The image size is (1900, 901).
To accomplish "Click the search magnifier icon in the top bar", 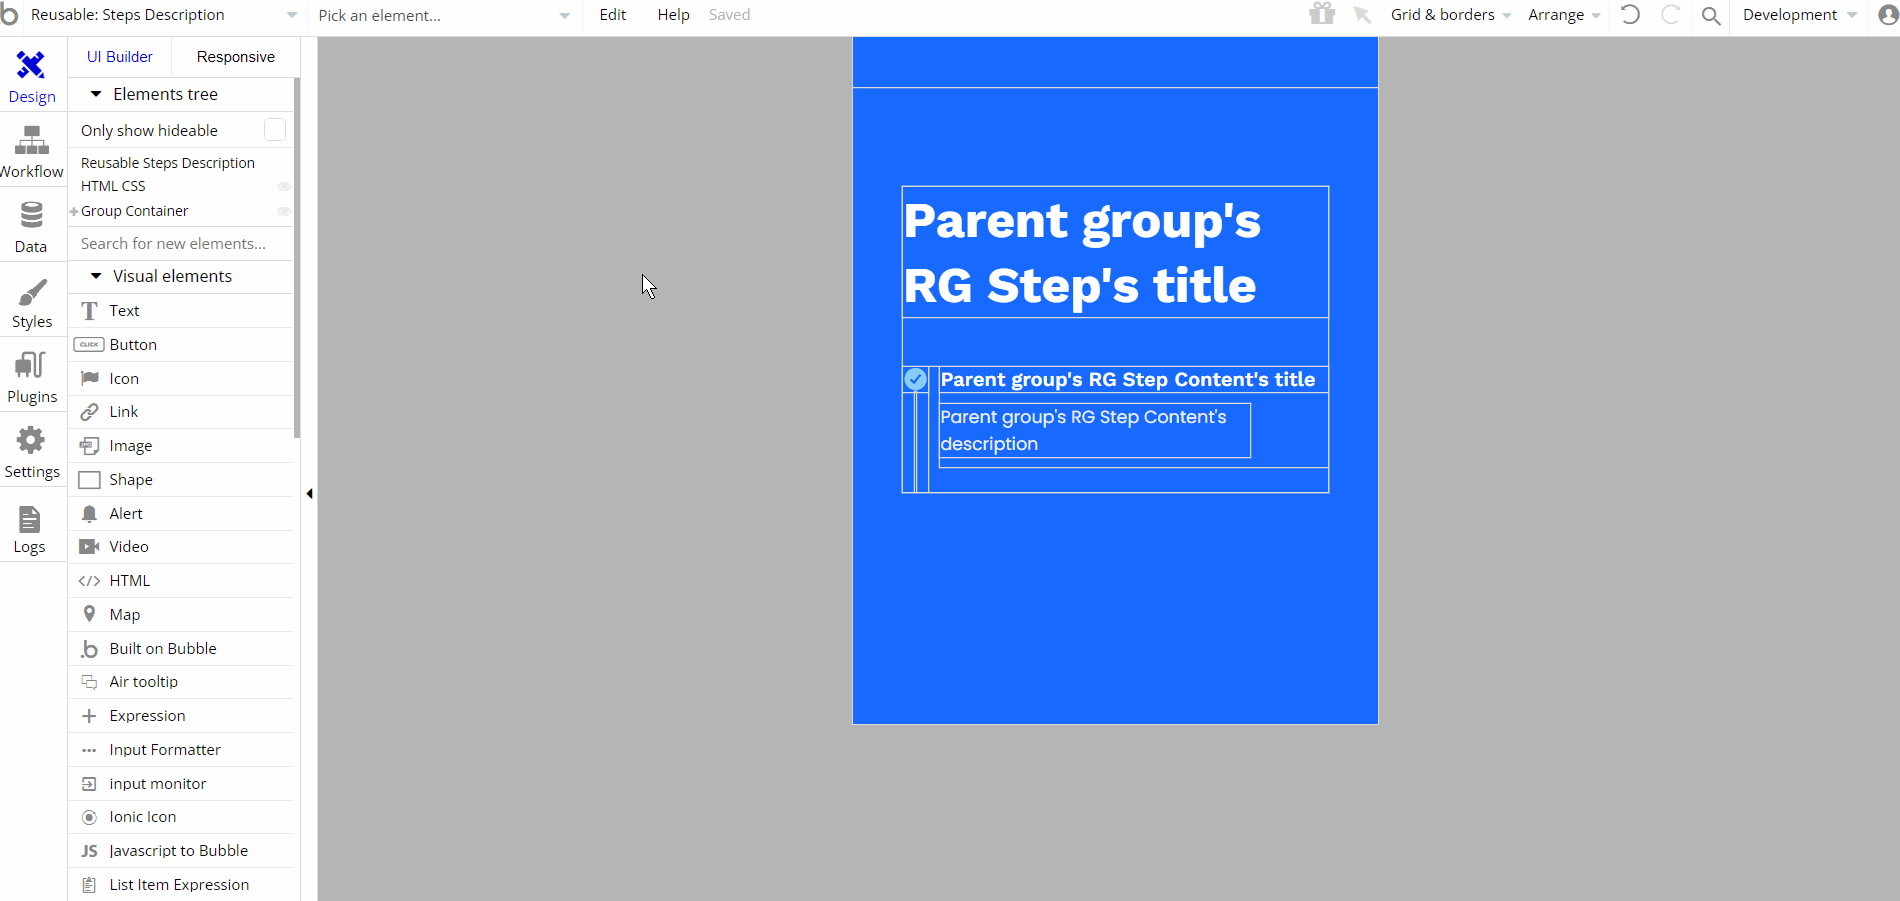I will point(1711,15).
